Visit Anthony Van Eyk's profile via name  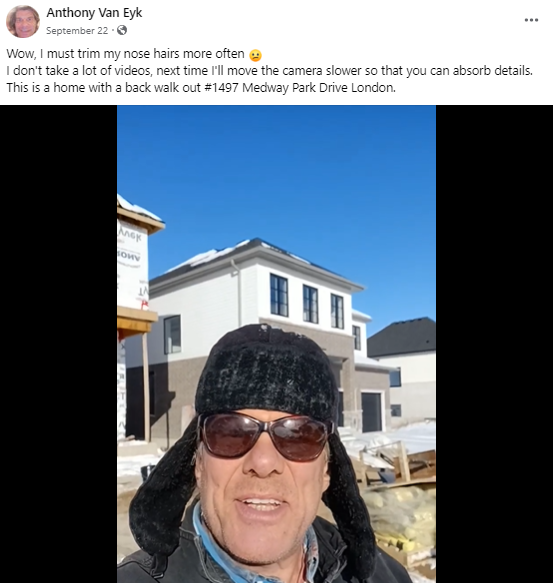pos(94,13)
